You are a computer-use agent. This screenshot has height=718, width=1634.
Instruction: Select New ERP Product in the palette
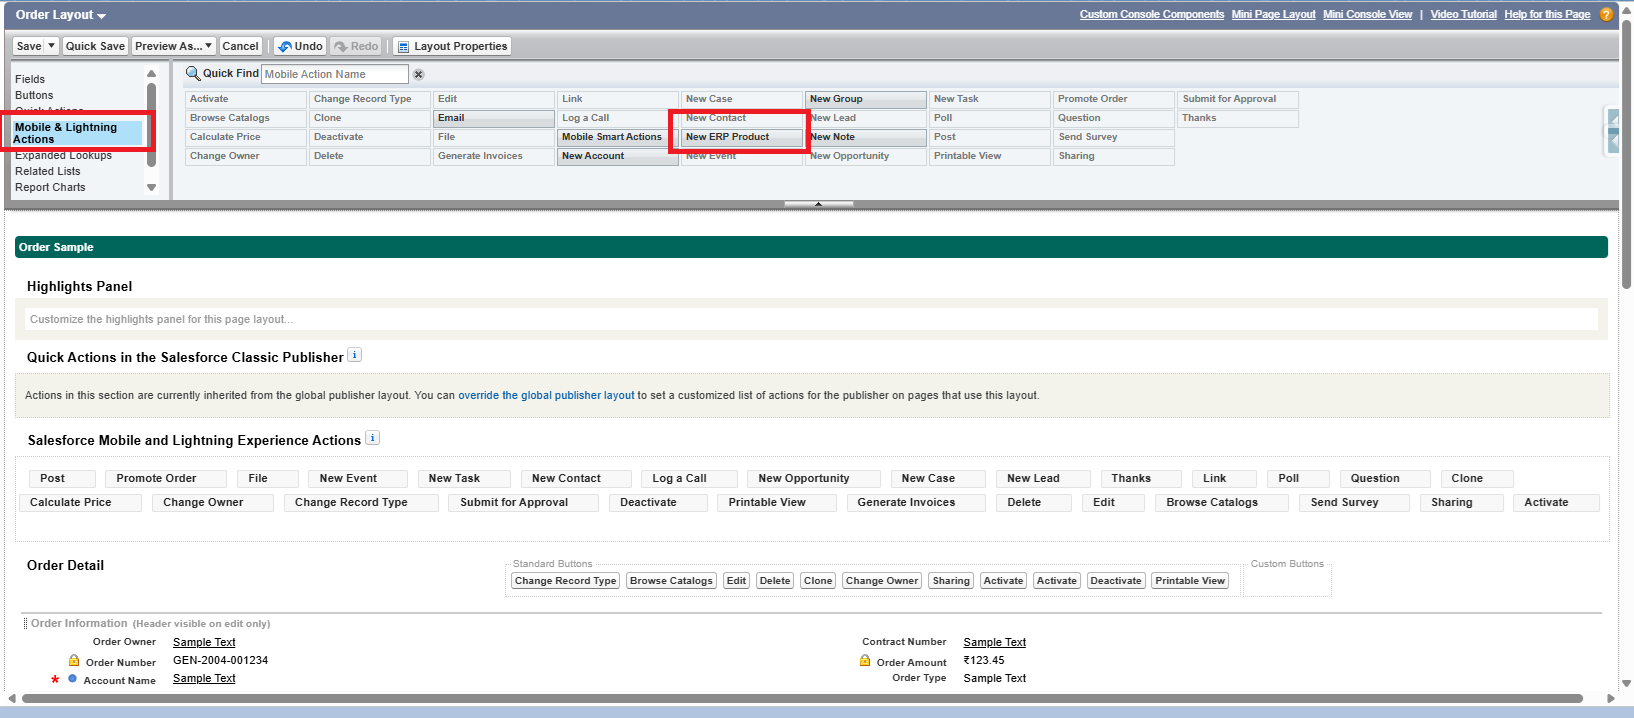pos(742,137)
